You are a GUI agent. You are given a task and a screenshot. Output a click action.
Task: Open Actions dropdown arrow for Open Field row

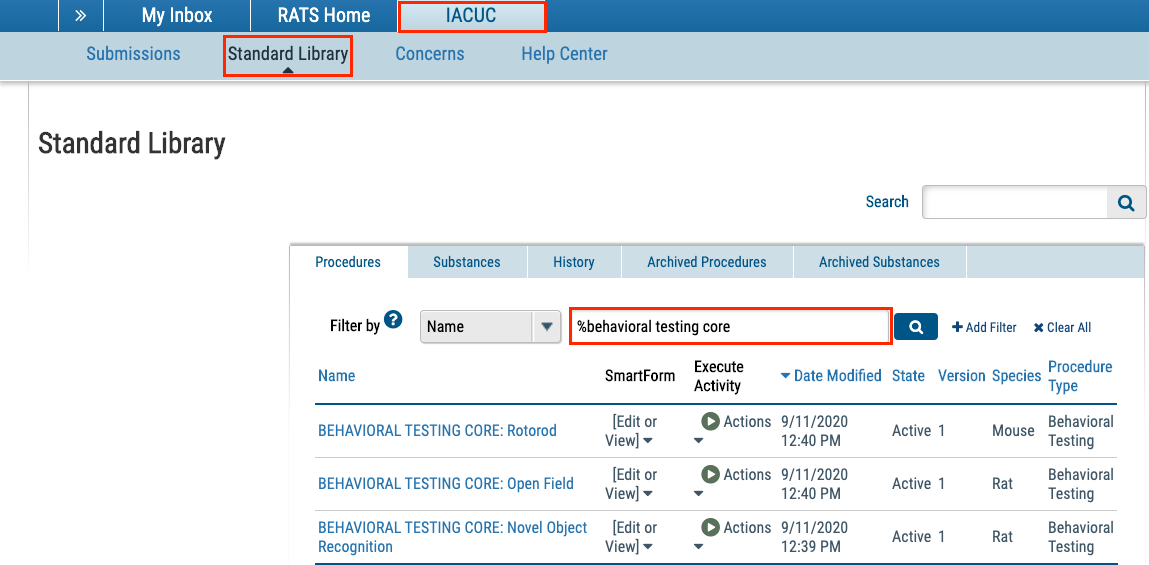pyautogui.click(x=698, y=494)
